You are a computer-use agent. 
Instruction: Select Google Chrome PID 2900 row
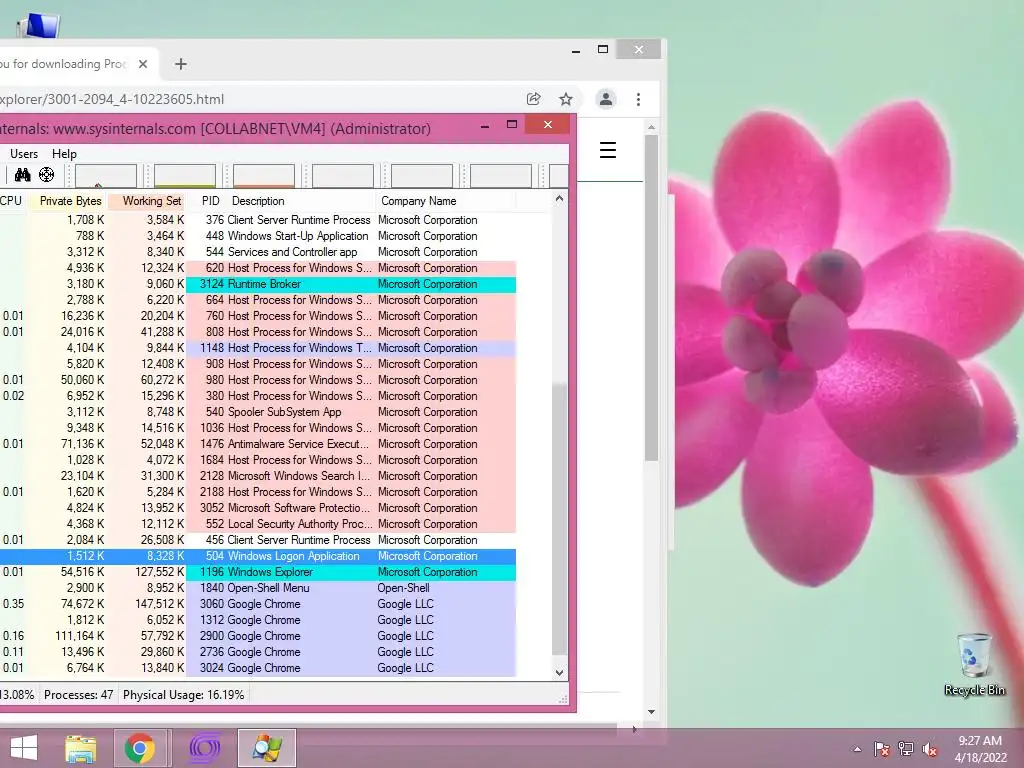(258, 636)
